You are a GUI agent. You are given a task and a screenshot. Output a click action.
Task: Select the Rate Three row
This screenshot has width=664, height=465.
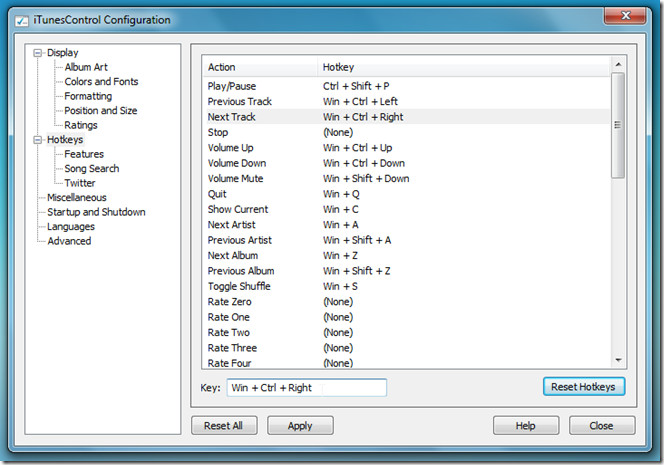click(x=406, y=348)
